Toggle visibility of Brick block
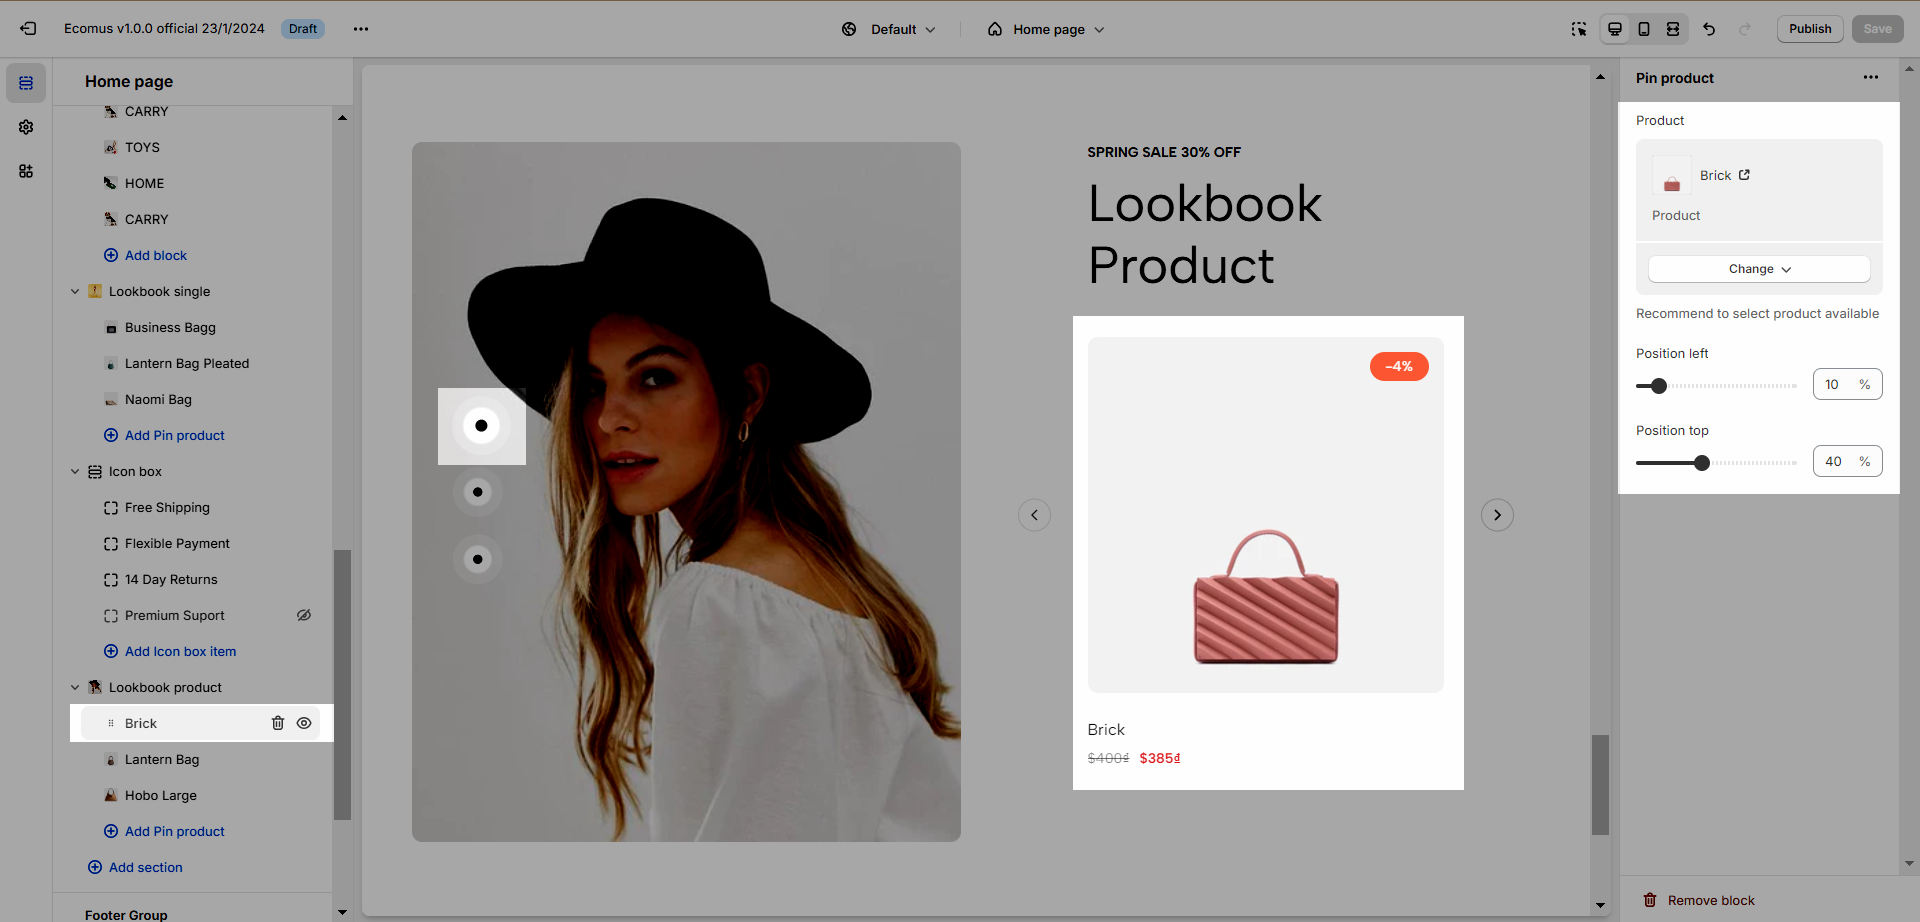The image size is (1920, 922). pos(304,723)
